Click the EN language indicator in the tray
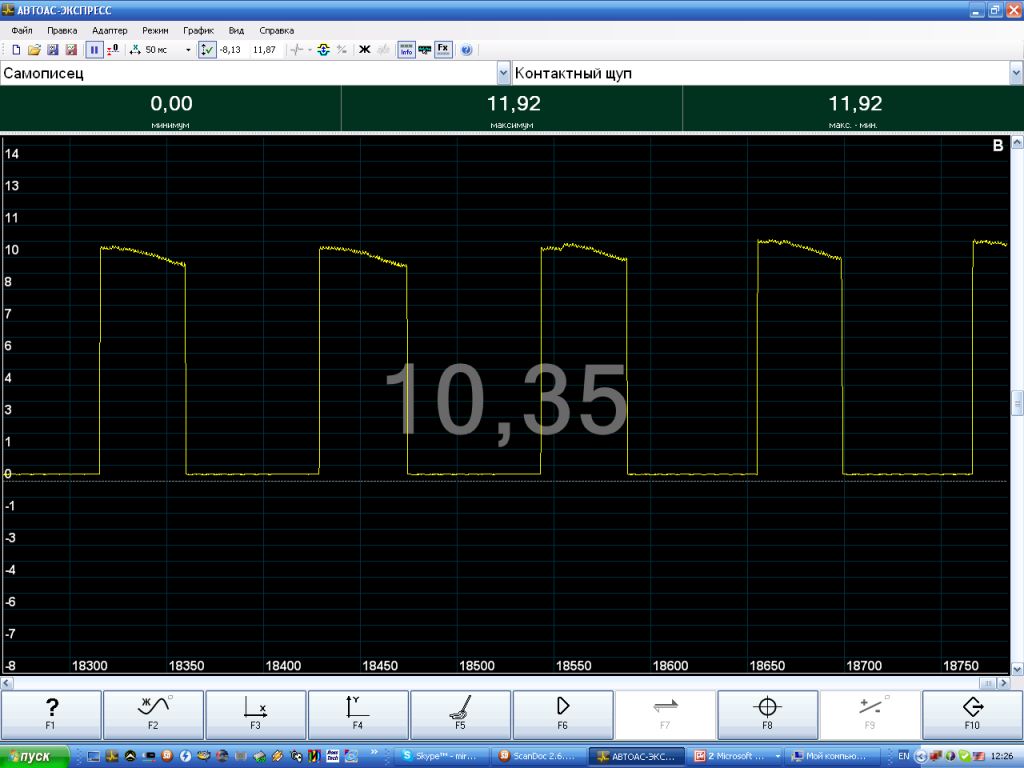Viewport: 1024px width, 768px height. 903,756
